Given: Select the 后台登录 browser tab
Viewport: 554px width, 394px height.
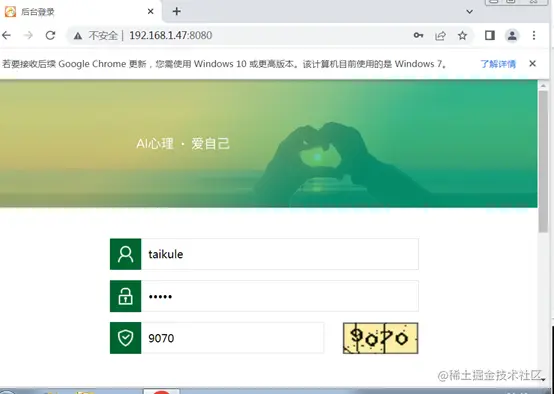Looking at the screenshot, I should click(81, 12).
